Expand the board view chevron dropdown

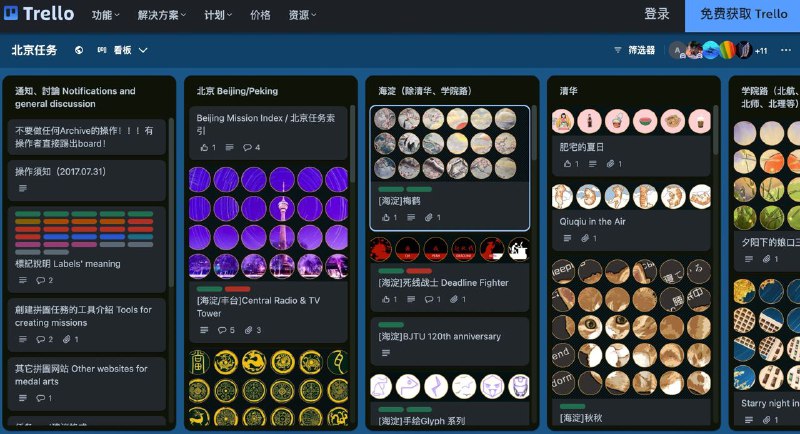[143, 50]
